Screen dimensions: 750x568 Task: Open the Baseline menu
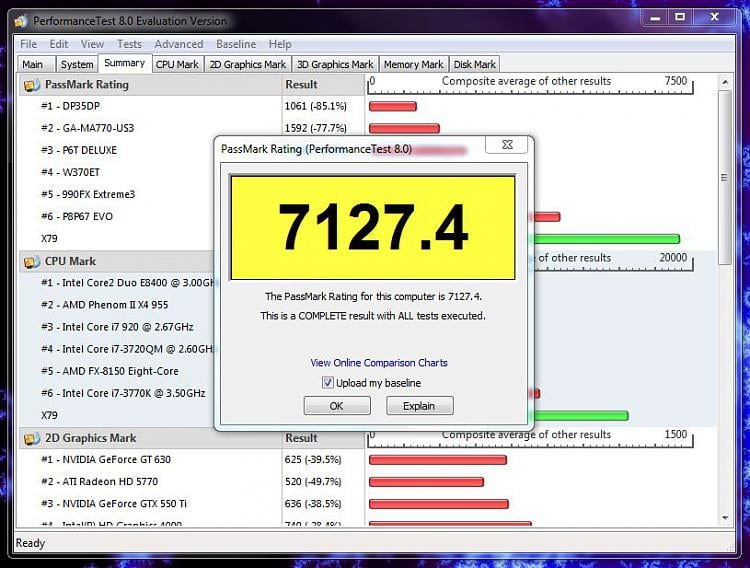tap(236, 44)
